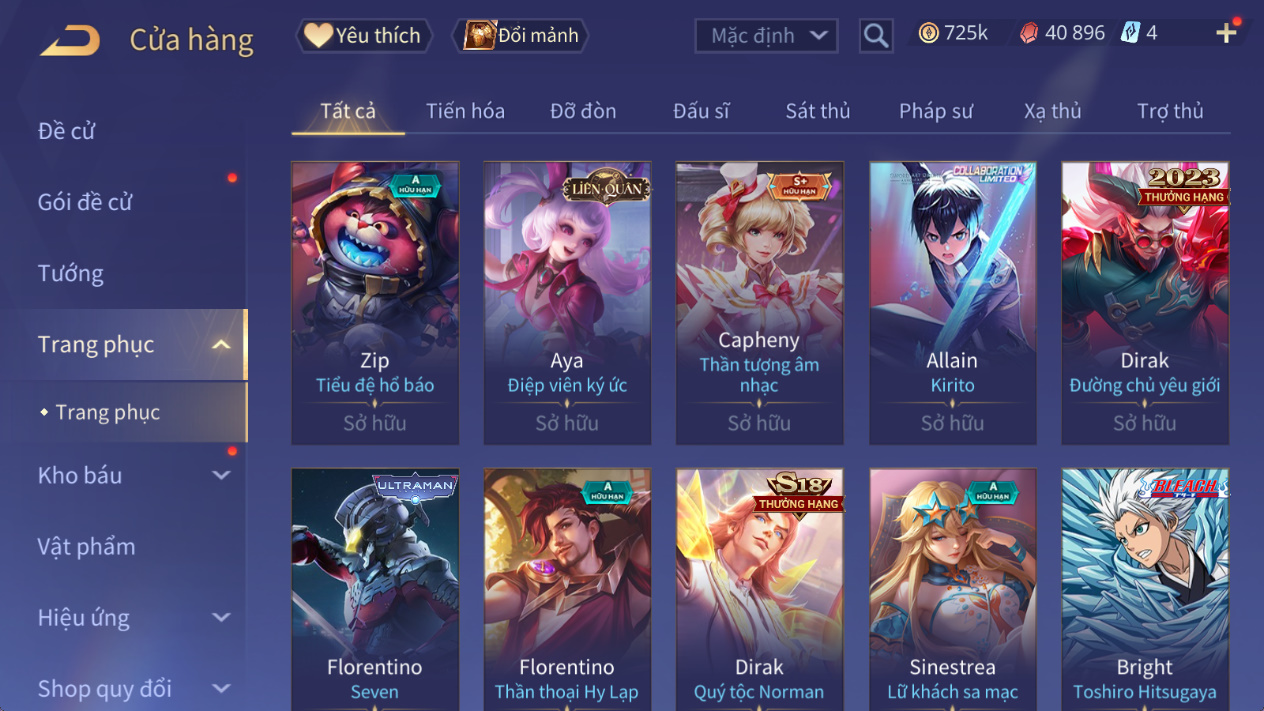Viewport: 1264px width, 711px height.
Task: Click the blue voucher icon showing 4
Action: (1130, 33)
